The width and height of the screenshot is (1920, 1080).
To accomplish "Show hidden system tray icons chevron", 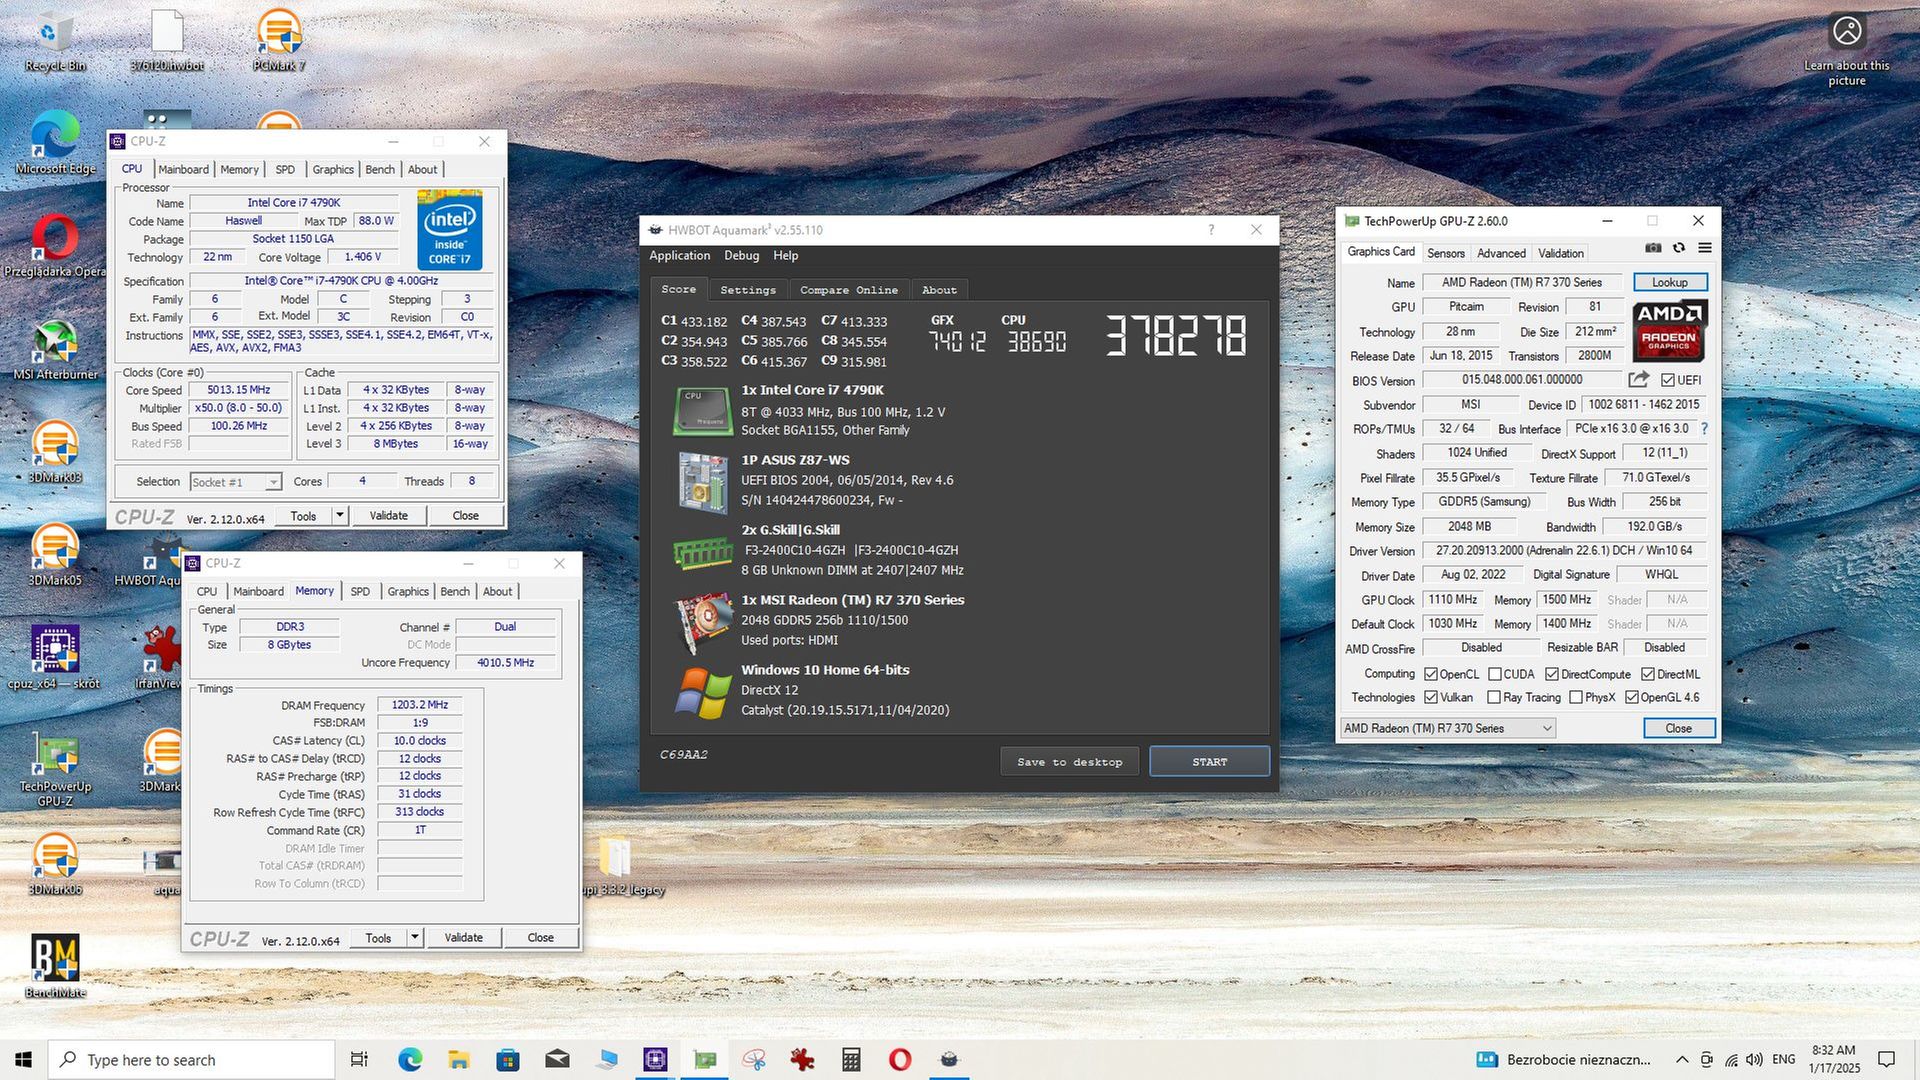I will click(1682, 1060).
